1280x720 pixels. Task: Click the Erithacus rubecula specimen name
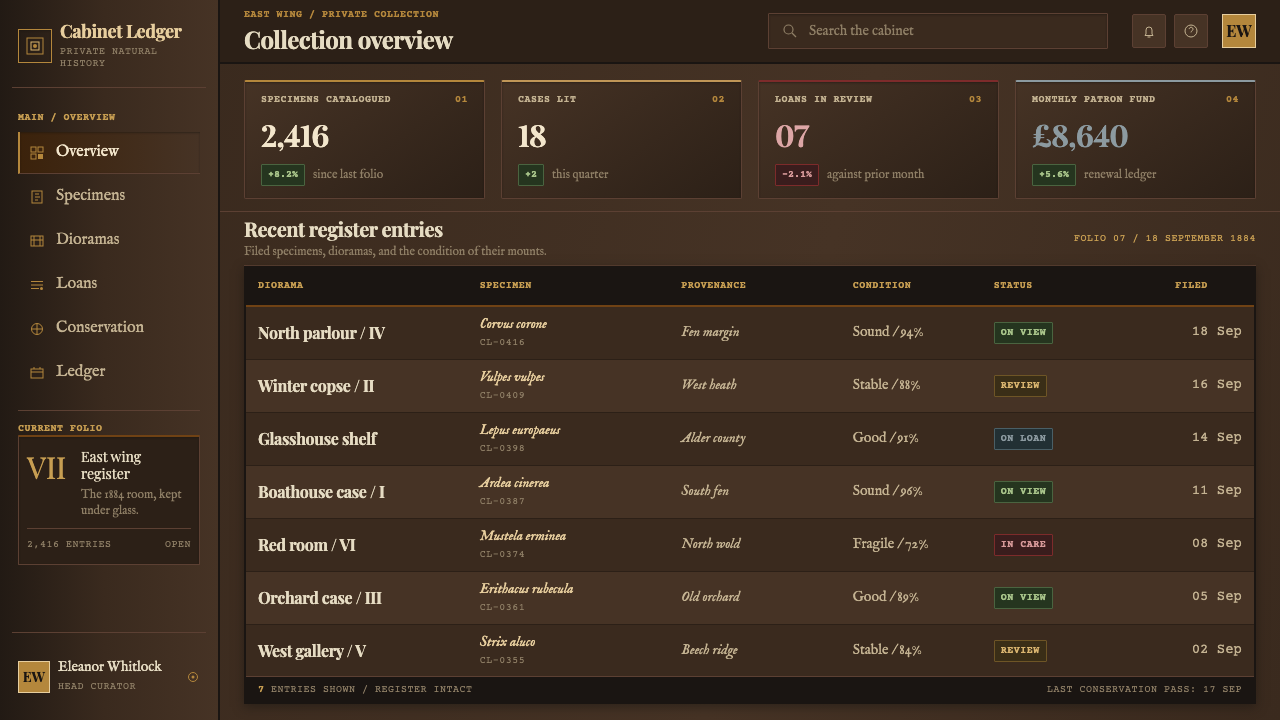tap(526, 589)
